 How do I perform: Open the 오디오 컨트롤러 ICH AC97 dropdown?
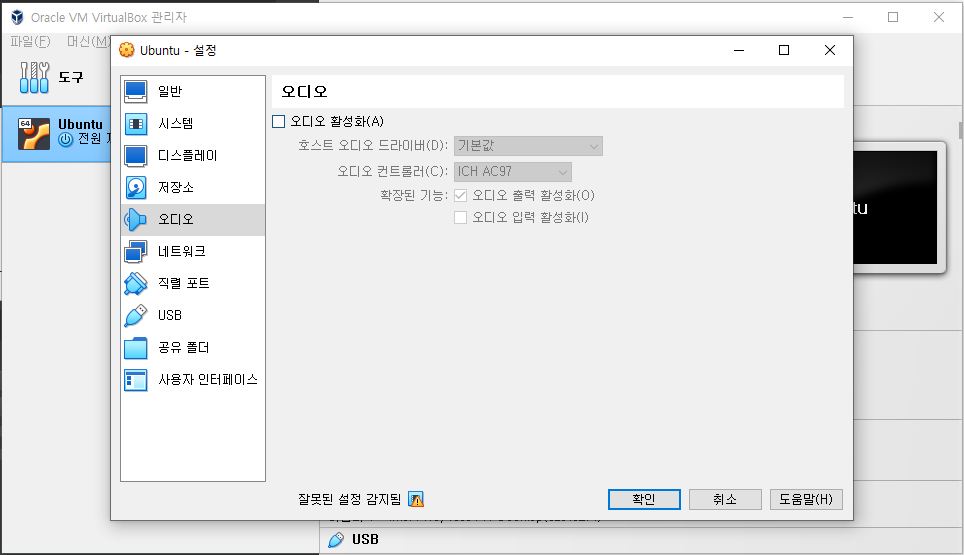coord(513,171)
